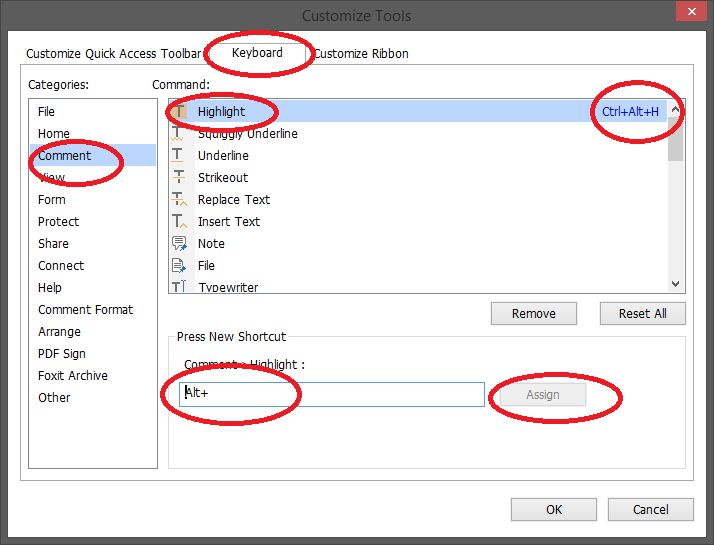Screen dimensions: 714x545
Task: Select the Insert Text command
Action: point(418,221)
